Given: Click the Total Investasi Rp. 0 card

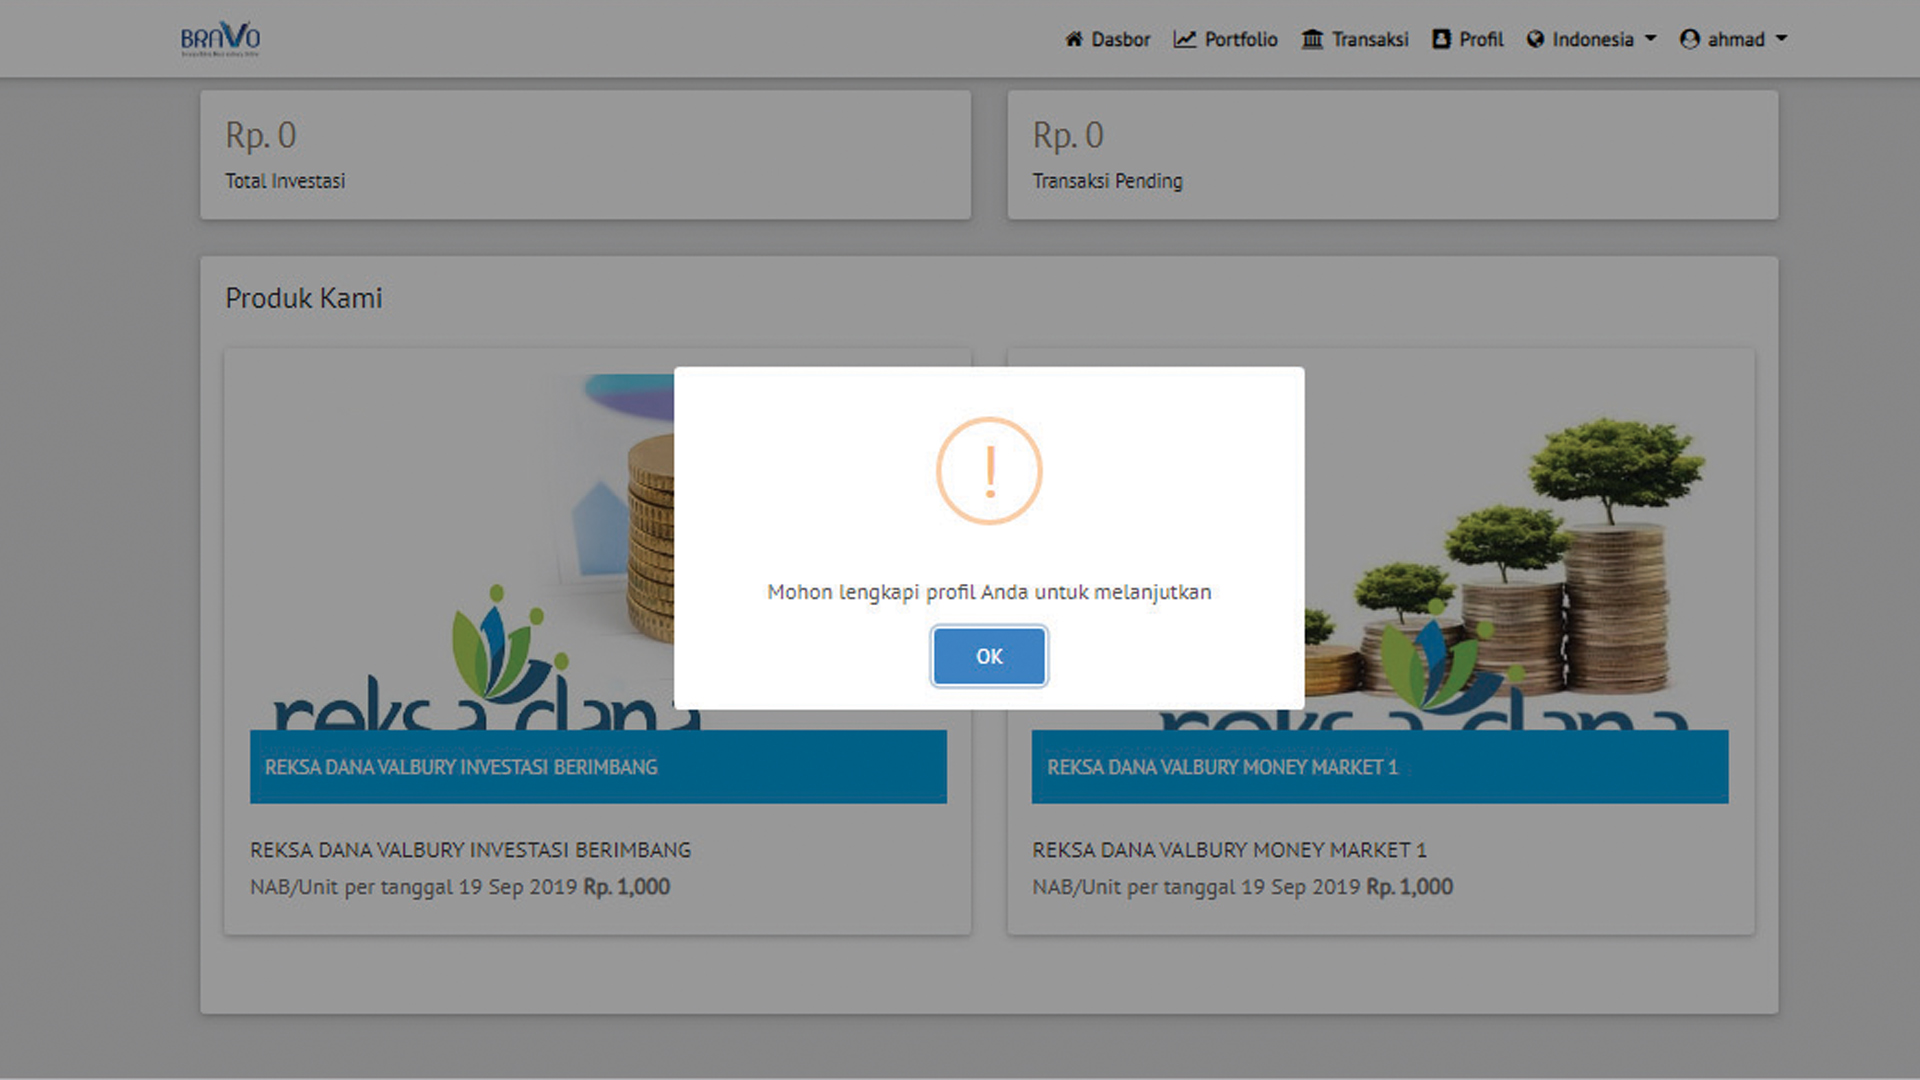Looking at the screenshot, I should coord(585,155).
